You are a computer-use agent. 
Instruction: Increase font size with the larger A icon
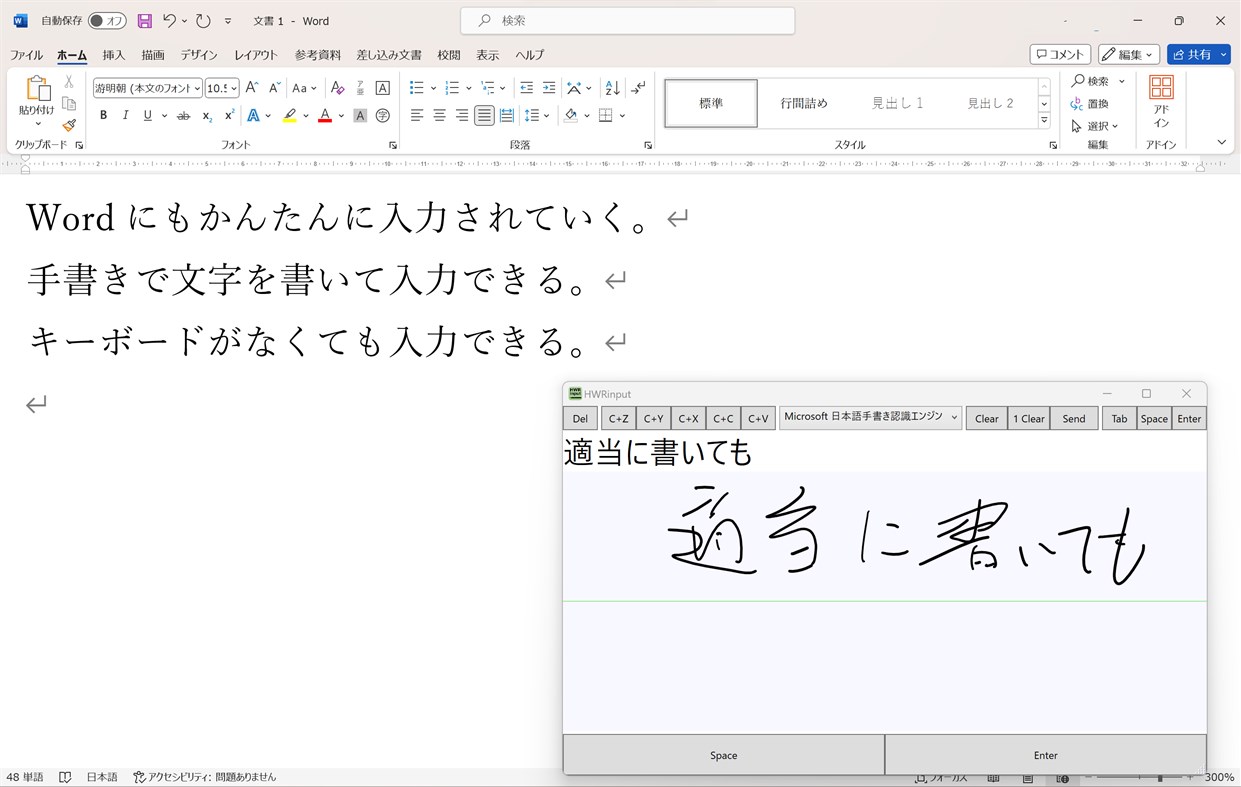coord(252,88)
